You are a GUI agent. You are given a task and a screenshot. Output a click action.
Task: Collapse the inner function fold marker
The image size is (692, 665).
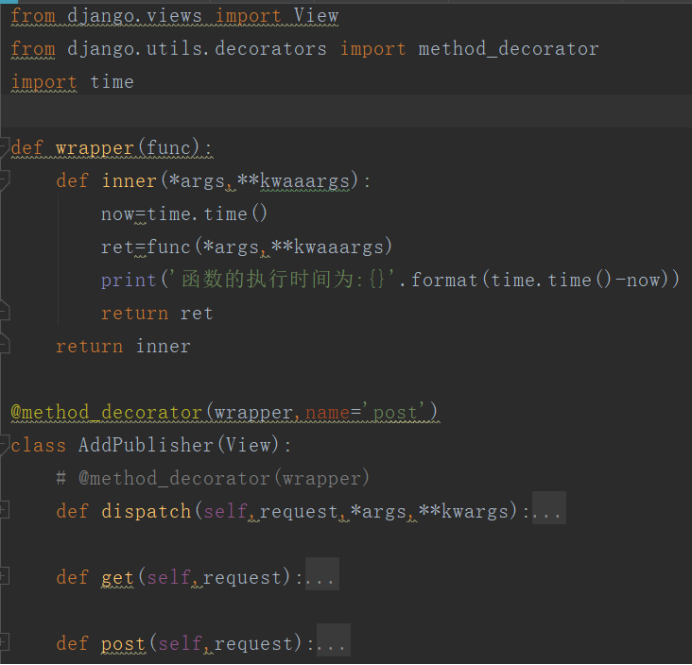coord(4,181)
